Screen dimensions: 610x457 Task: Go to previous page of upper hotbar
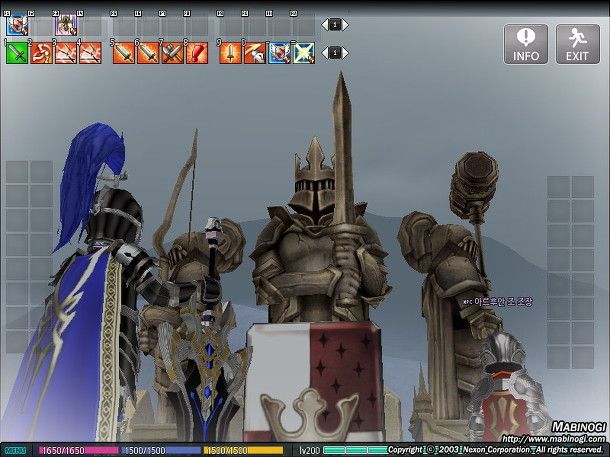pyautogui.click(x=324, y=25)
